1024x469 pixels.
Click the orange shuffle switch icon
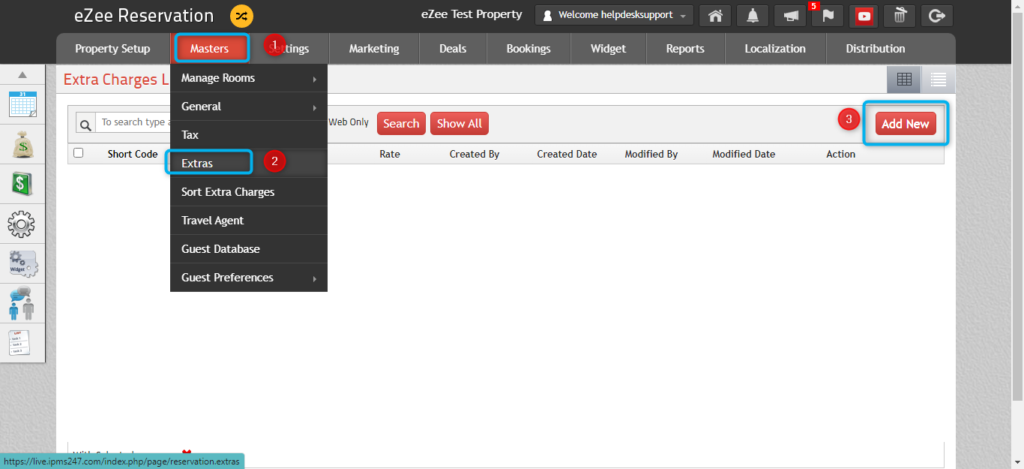point(242,16)
